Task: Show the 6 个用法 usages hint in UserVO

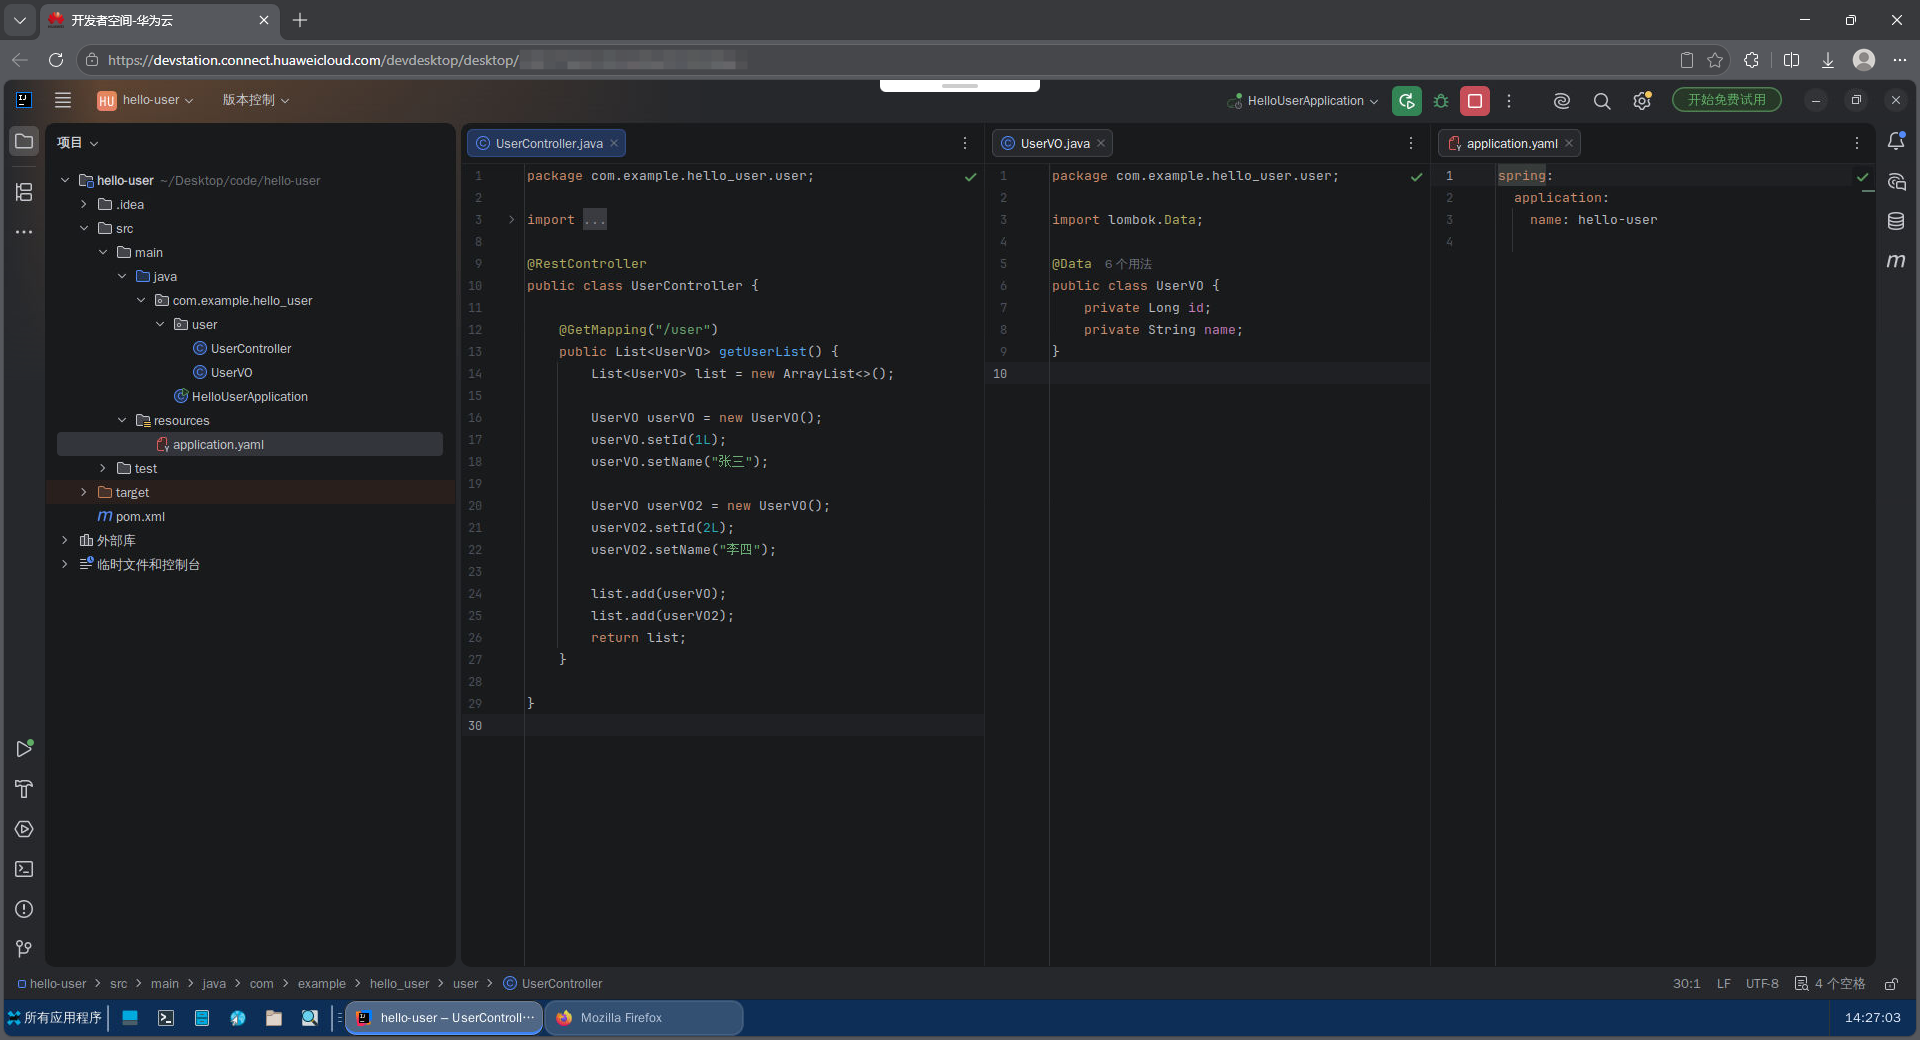Action: point(1128,264)
